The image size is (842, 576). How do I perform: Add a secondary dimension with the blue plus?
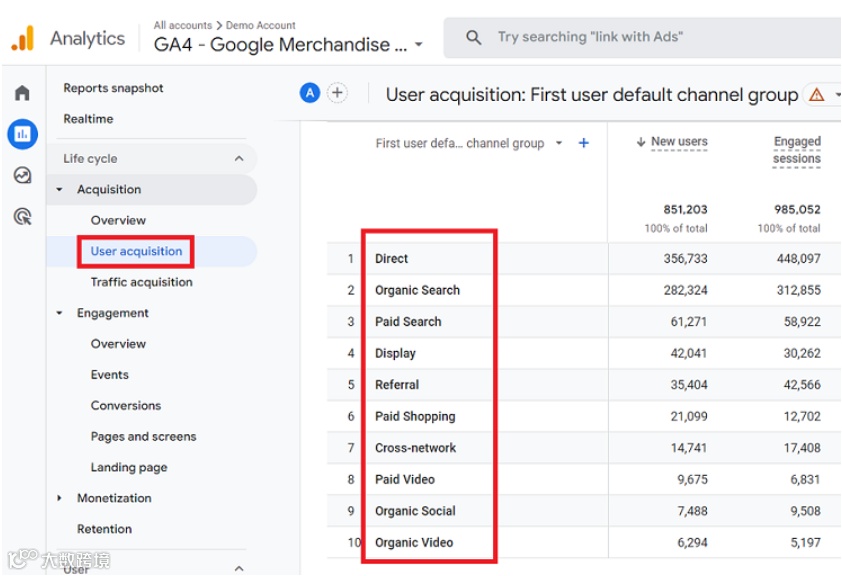click(x=584, y=143)
